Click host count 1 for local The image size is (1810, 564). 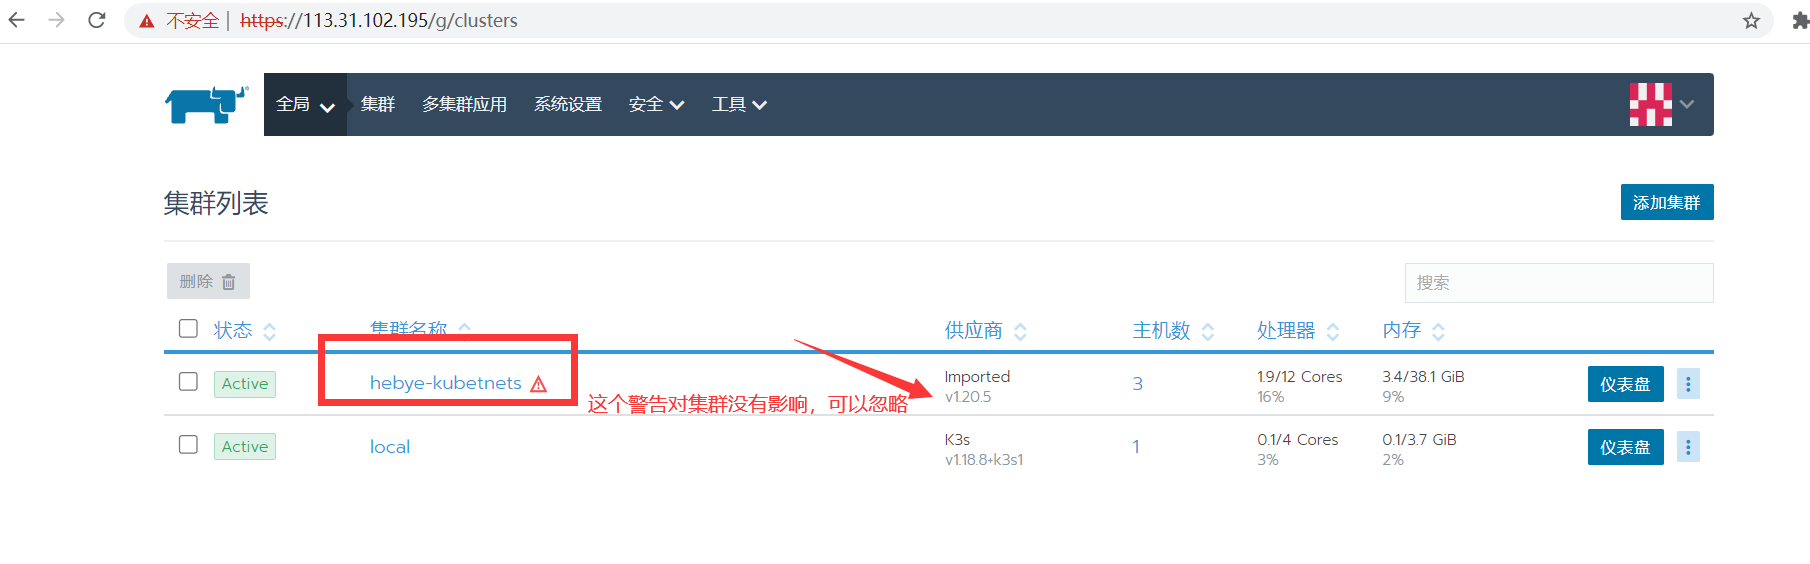pos(1136,447)
